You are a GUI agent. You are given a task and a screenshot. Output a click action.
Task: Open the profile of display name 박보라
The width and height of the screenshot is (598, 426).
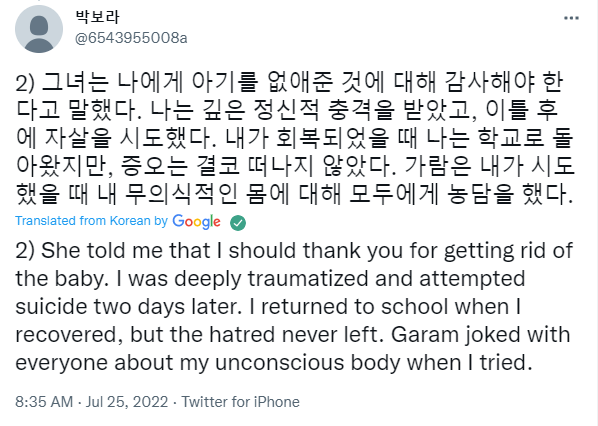tap(98, 16)
